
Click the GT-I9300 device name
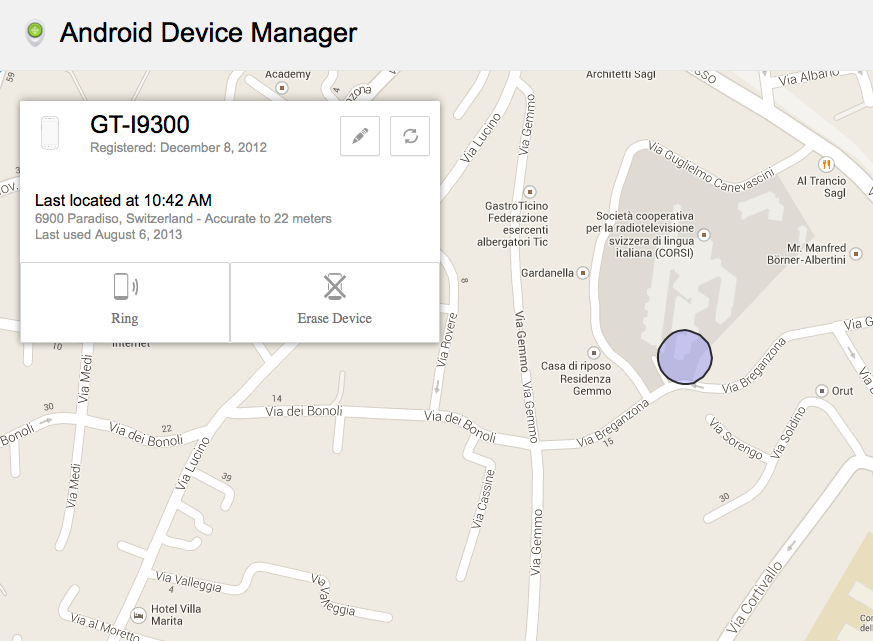click(x=140, y=124)
